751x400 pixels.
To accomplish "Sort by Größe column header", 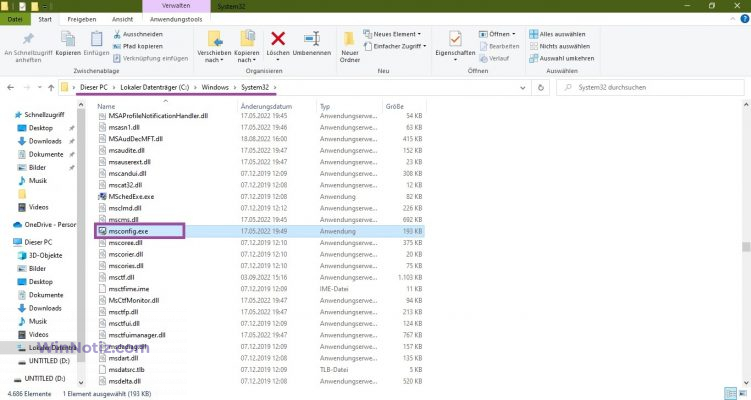I will click(x=395, y=106).
